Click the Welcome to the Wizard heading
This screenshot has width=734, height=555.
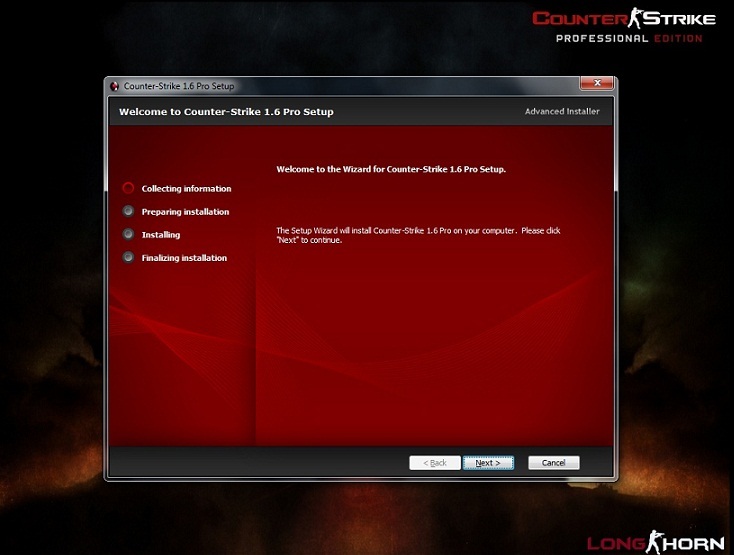(390, 169)
